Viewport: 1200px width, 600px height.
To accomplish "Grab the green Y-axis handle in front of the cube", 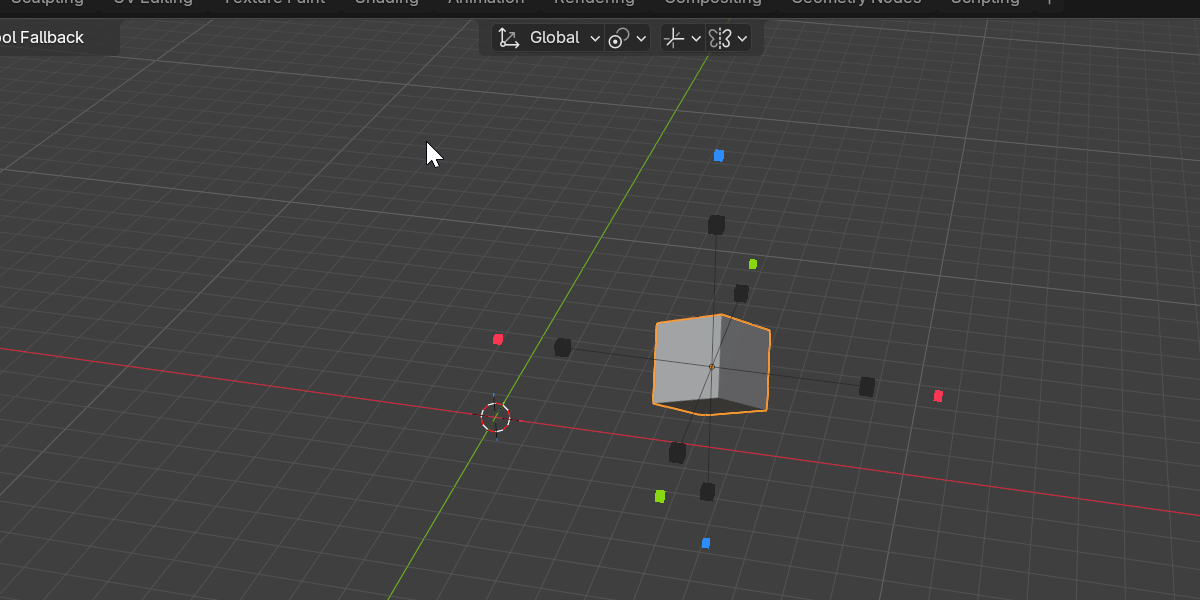I will [660, 496].
